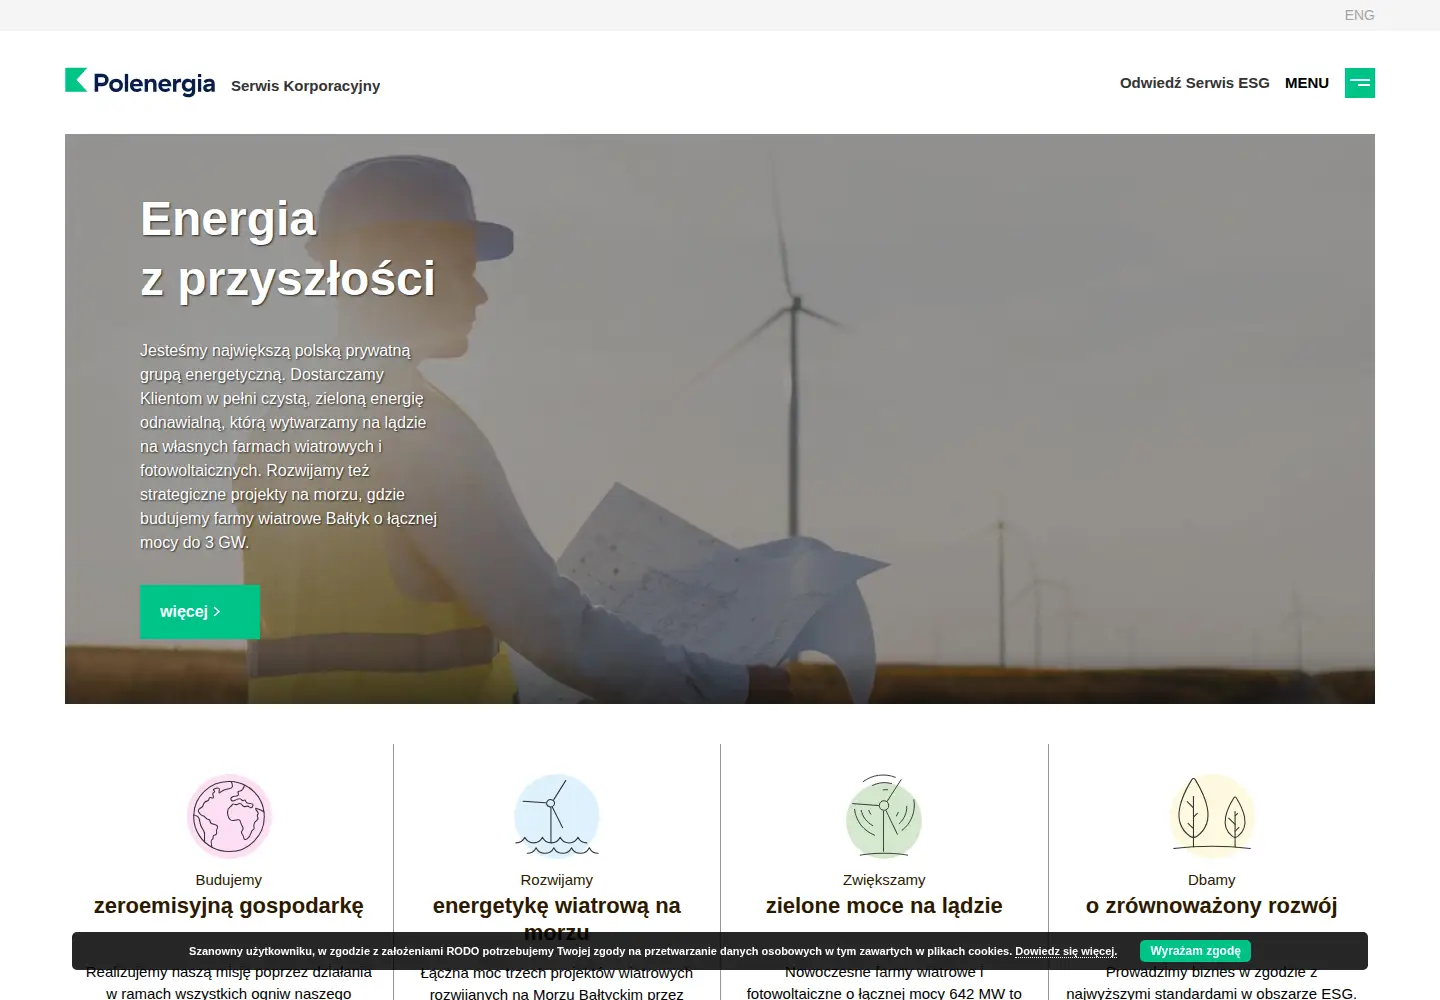Click the offshore wind turbine icon
Screen dimensions: 1440x1000
pyautogui.click(x=557, y=816)
